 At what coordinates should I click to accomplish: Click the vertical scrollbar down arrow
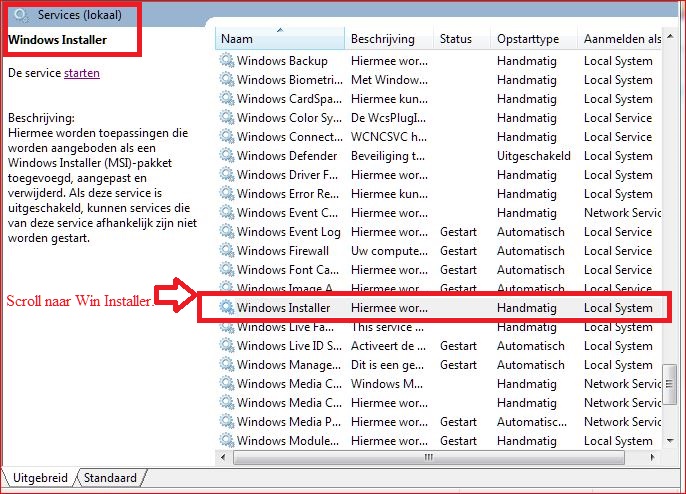tap(669, 441)
